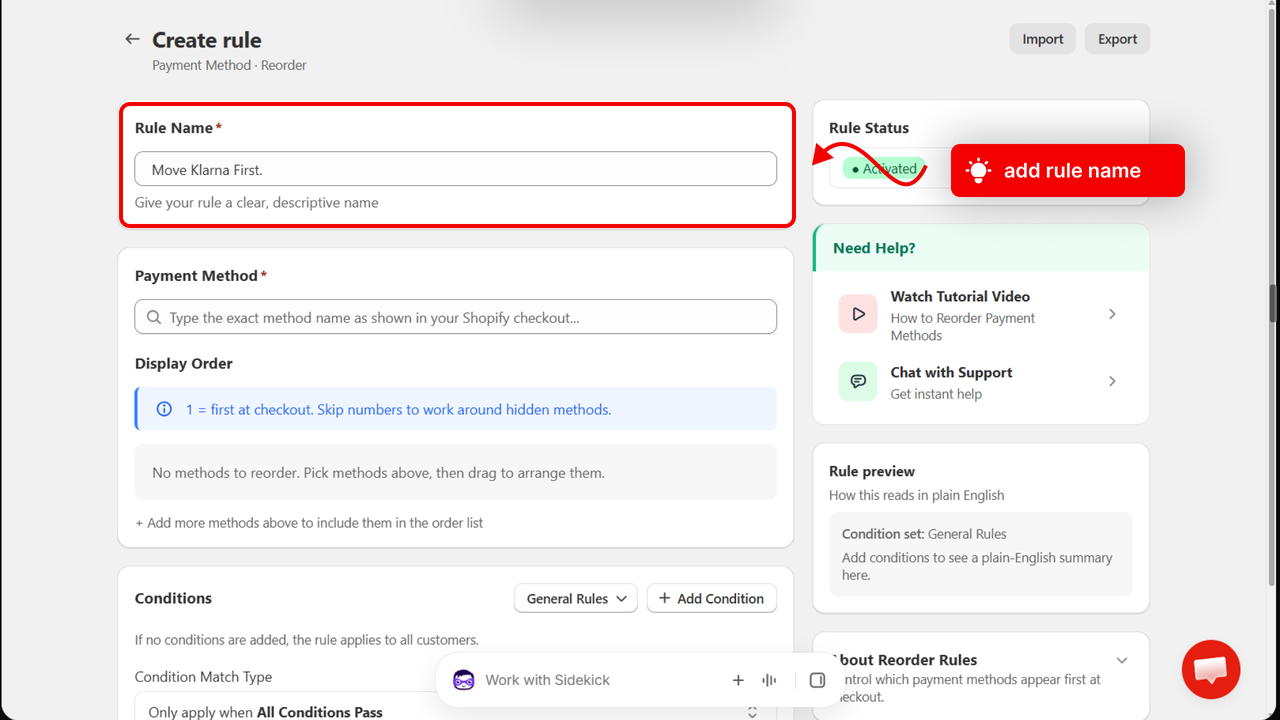Click the panel toggle icon in Sidekick bar
This screenshot has height=720, width=1280.
817,680
